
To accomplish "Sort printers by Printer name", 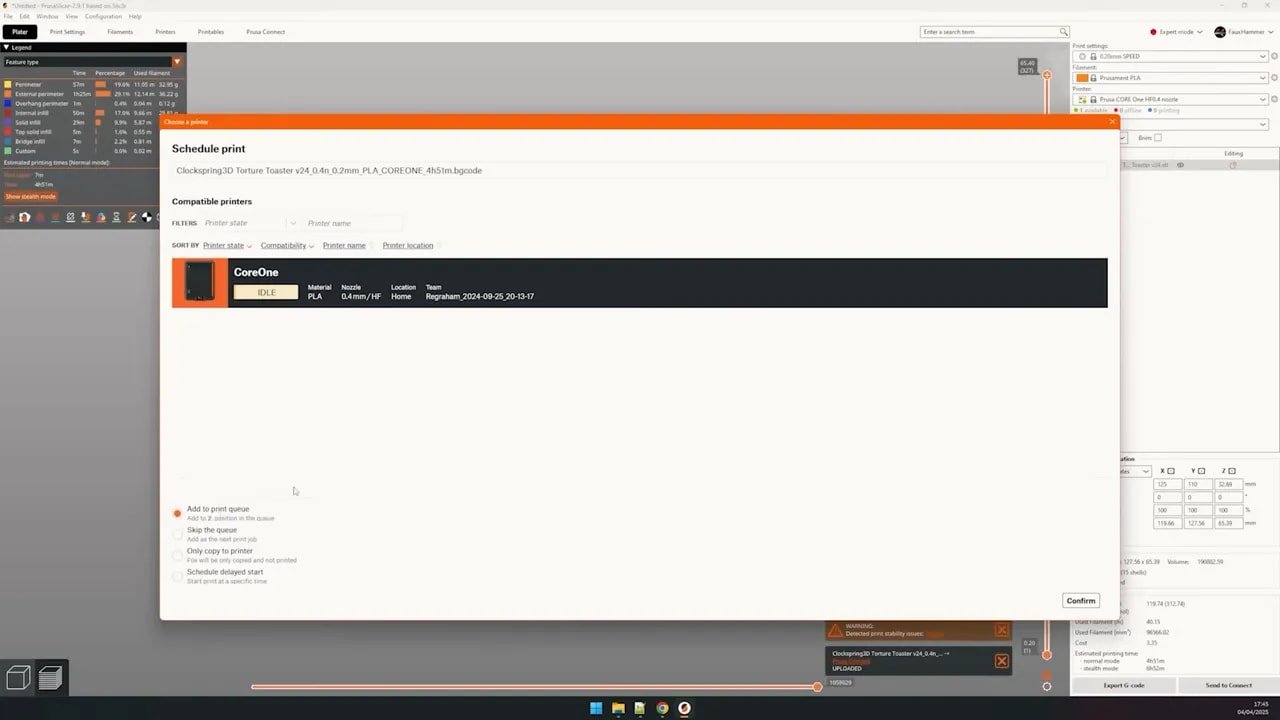I will pos(344,245).
